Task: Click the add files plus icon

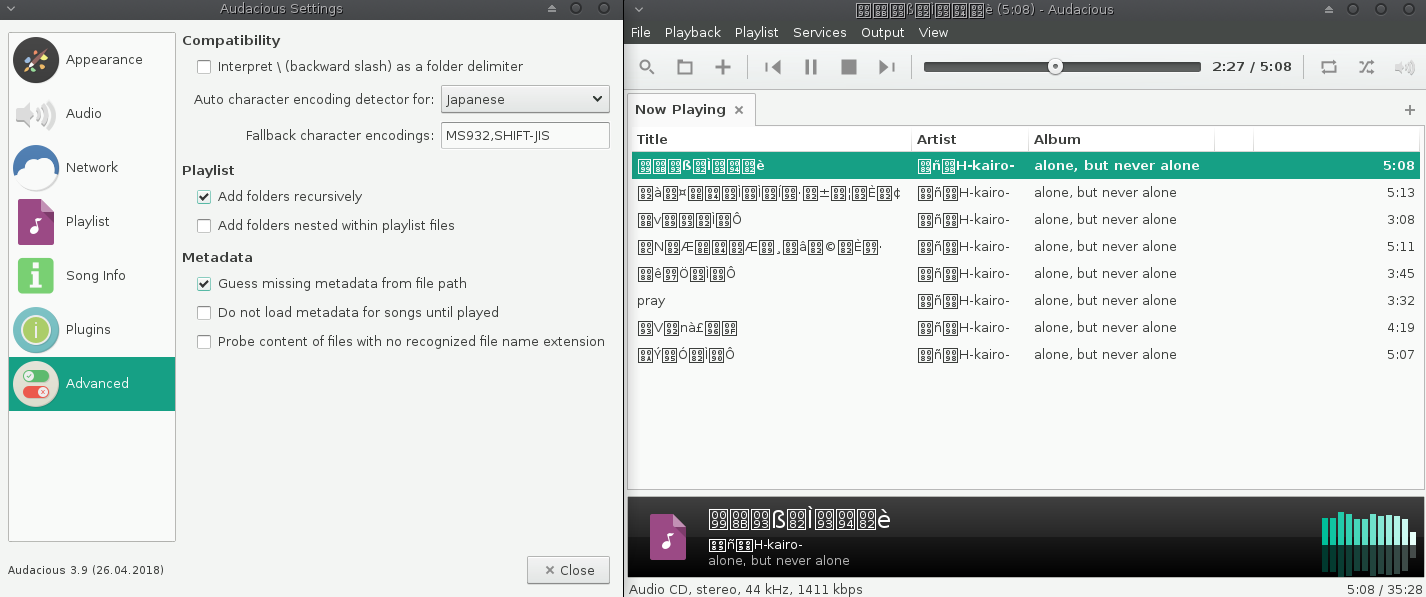Action: pos(723,67)
